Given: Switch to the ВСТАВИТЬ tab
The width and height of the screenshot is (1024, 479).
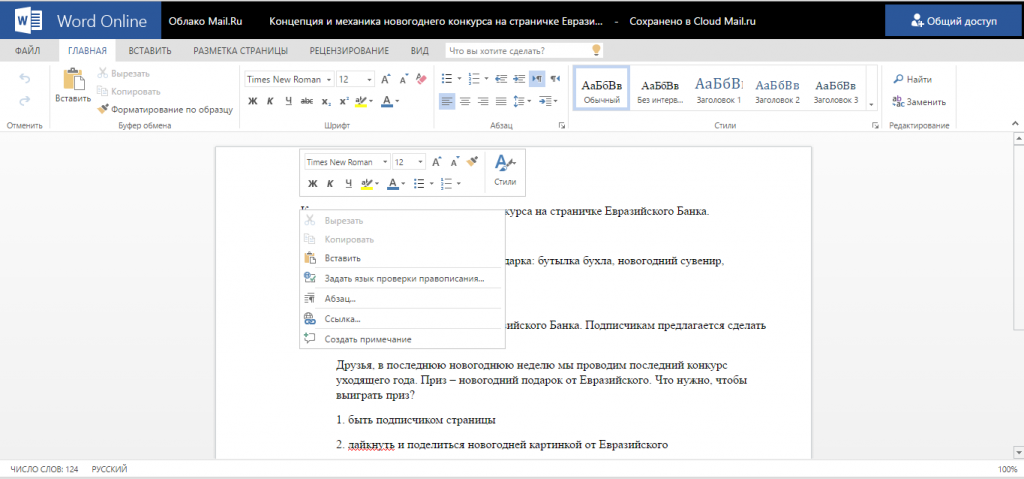Looking at the screenshot, I should tap(150, 51).
